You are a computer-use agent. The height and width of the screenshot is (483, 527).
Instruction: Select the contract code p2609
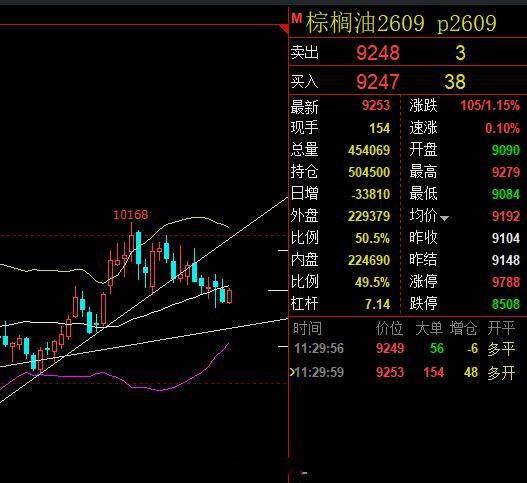[467, 24]
